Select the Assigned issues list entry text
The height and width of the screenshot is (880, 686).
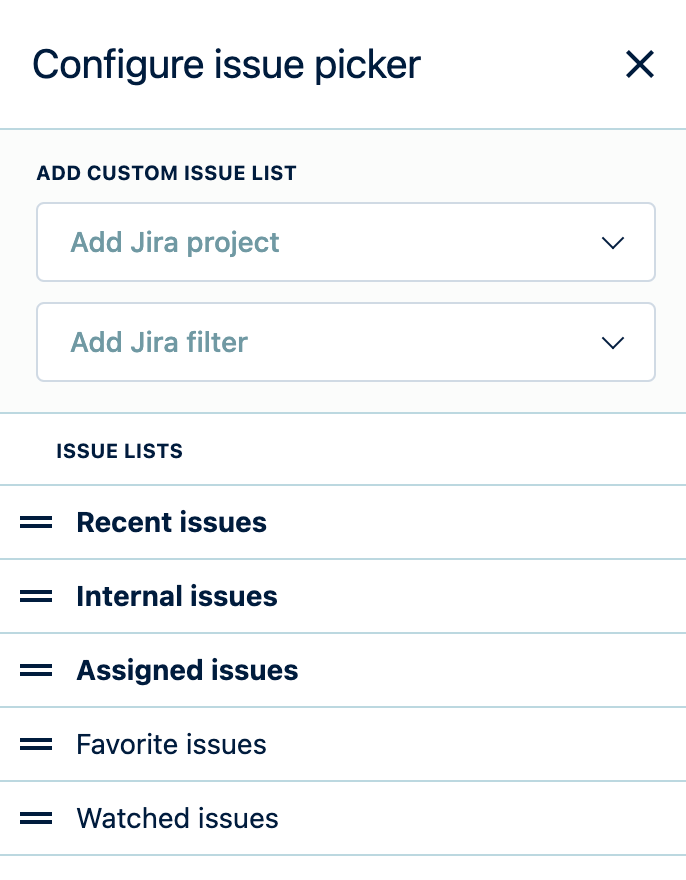tap(187, 670)
